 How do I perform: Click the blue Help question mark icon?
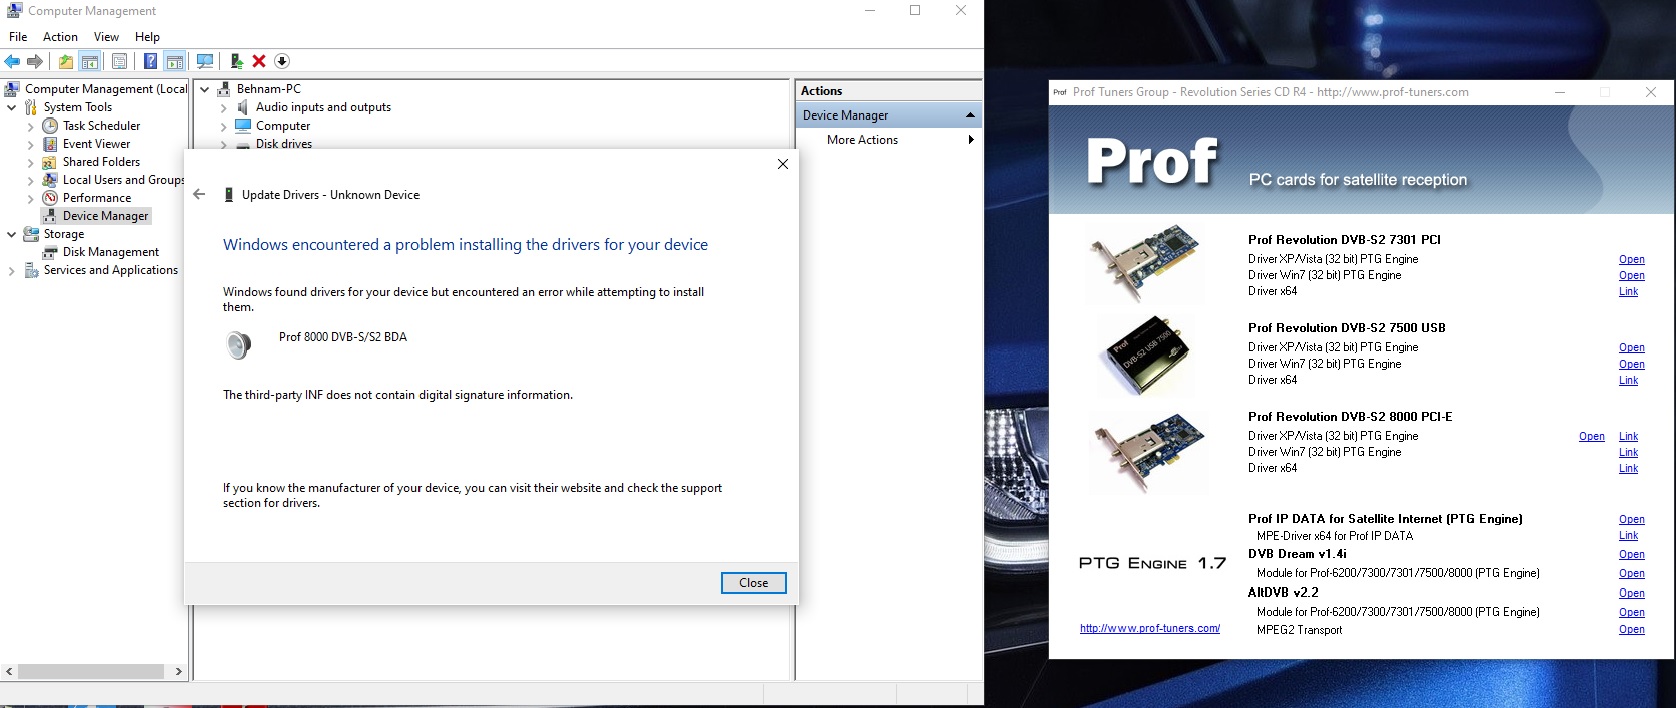[150, 62]
